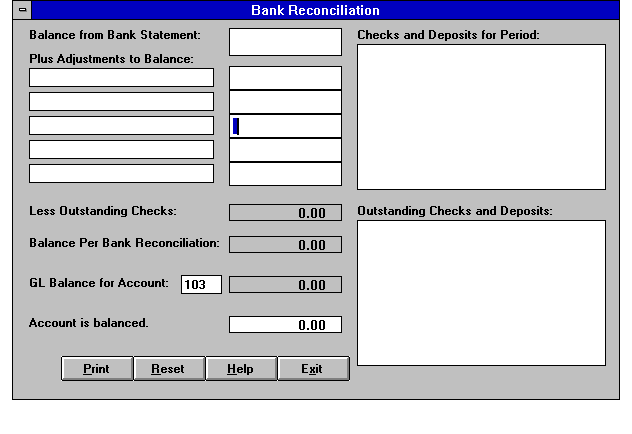The width and height of the screenshot is (632, 434).
Task: Click the Print button
Action: 96,369
